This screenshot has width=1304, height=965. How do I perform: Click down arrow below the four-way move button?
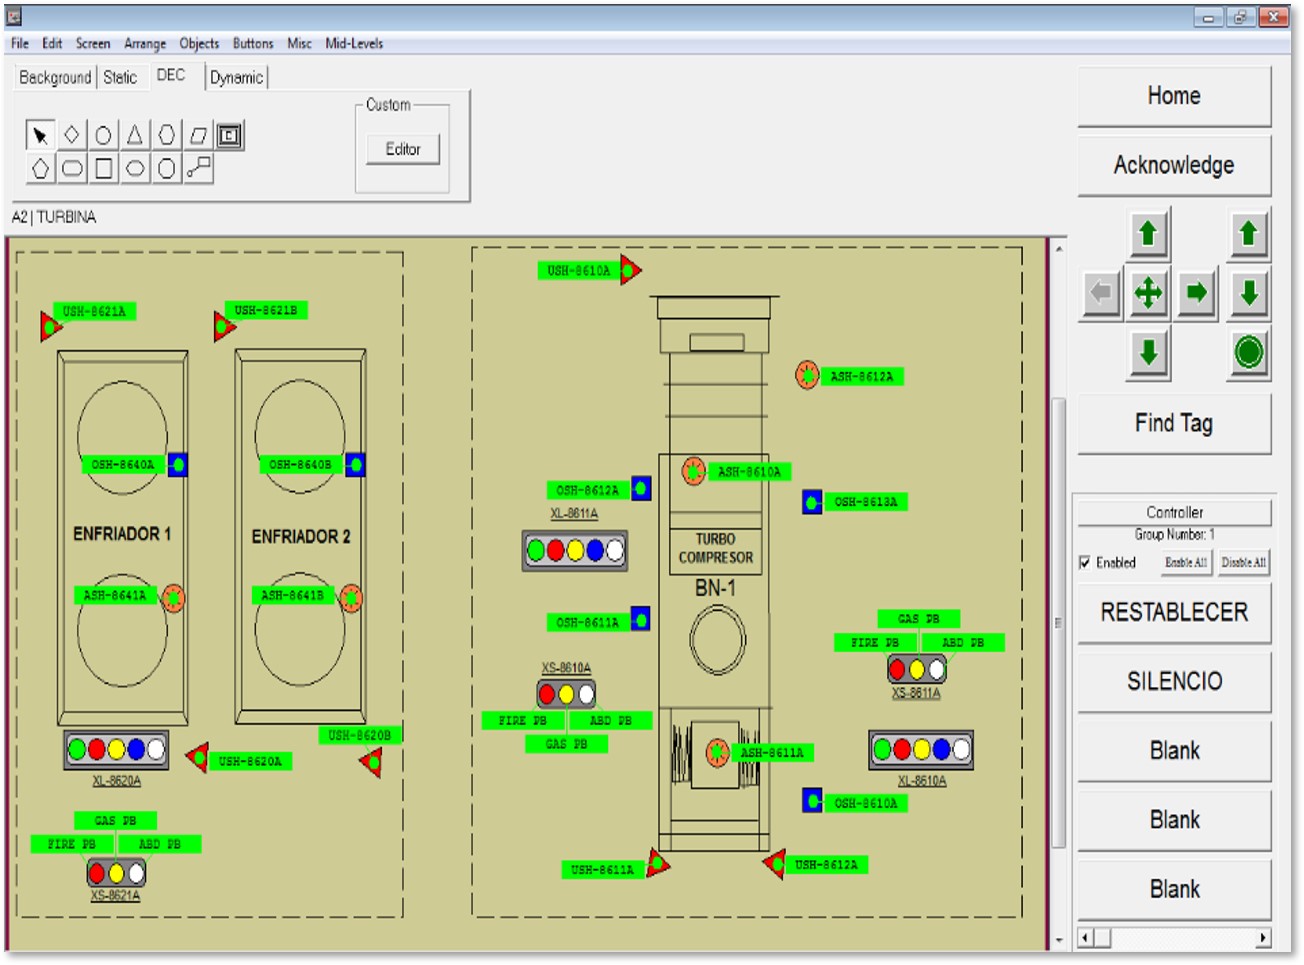coord(1148,352)
